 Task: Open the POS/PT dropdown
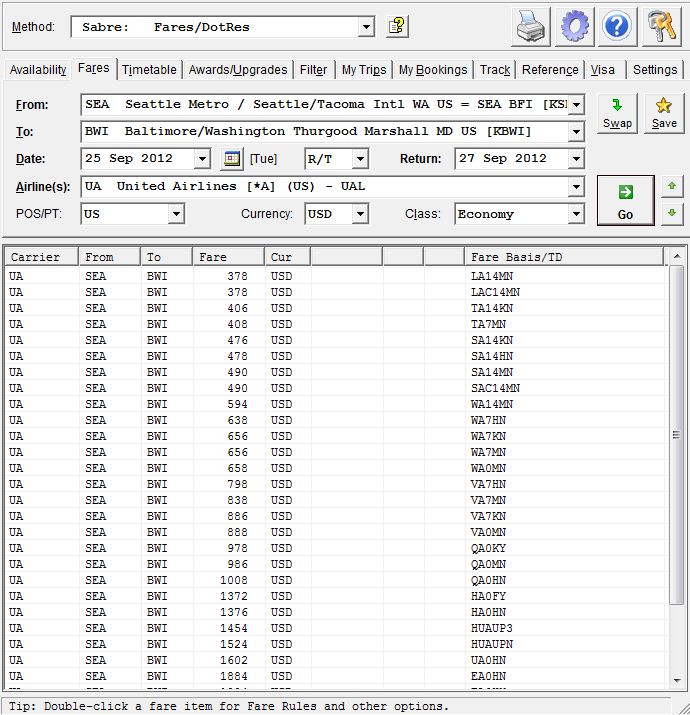point(176,214)
